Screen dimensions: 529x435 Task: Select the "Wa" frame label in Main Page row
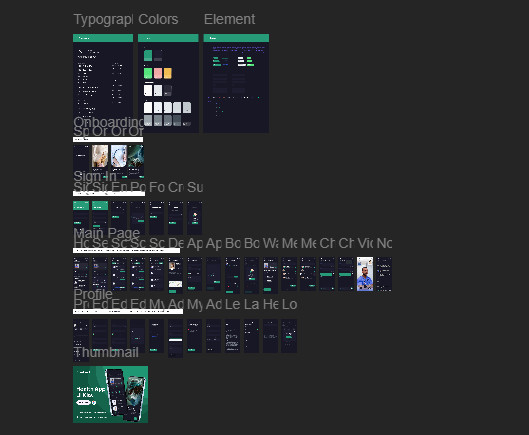point(271,243)
